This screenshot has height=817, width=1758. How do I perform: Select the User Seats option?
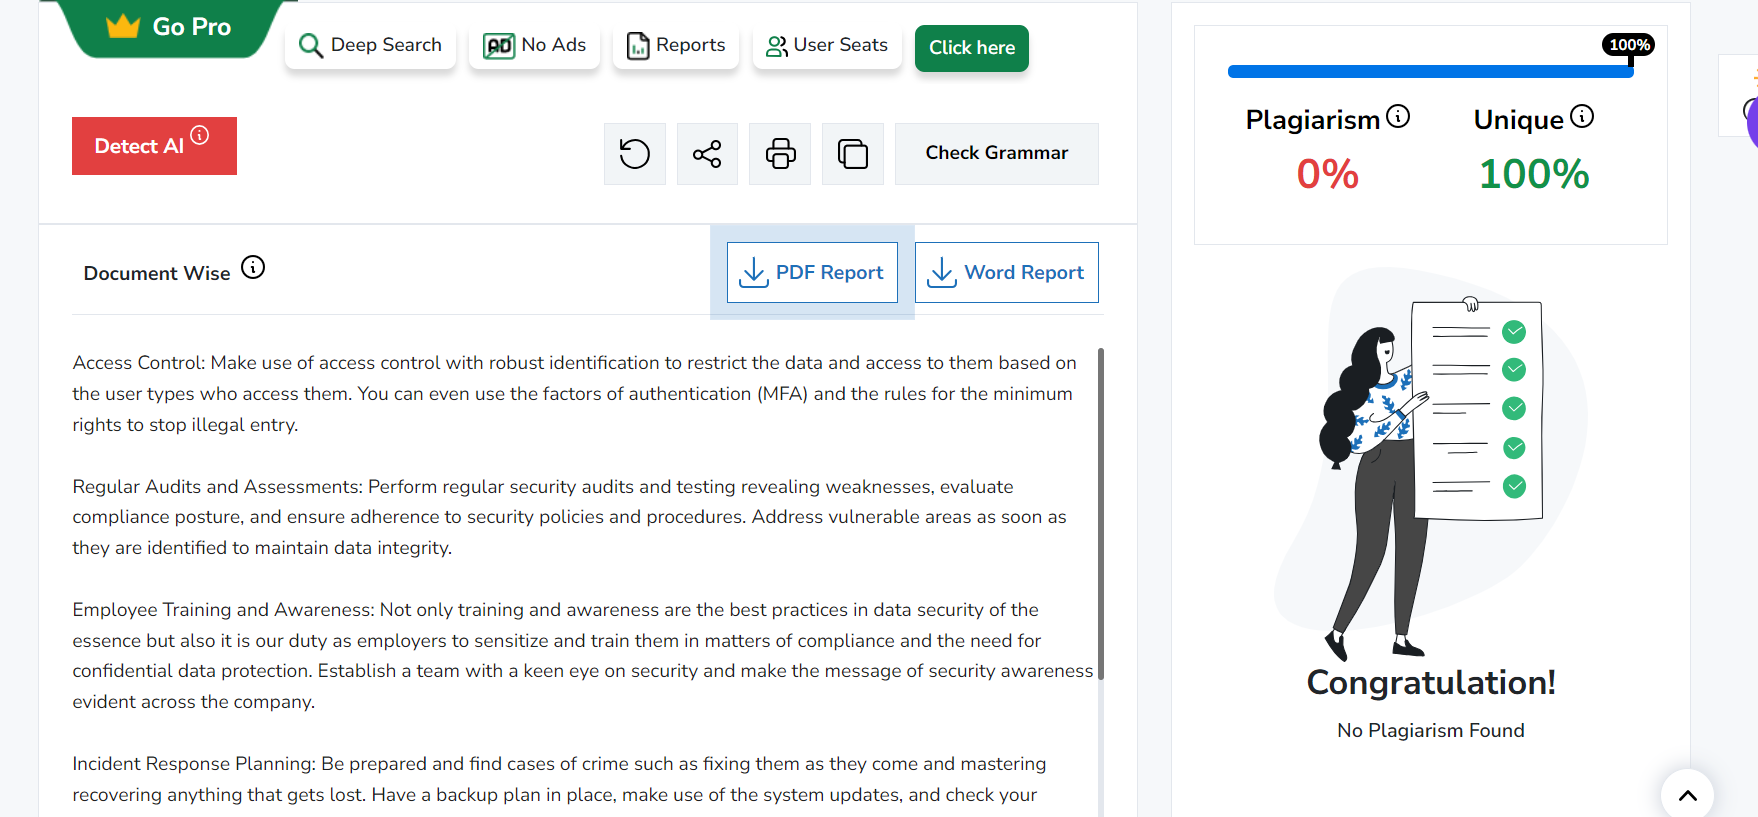[826, 46]
